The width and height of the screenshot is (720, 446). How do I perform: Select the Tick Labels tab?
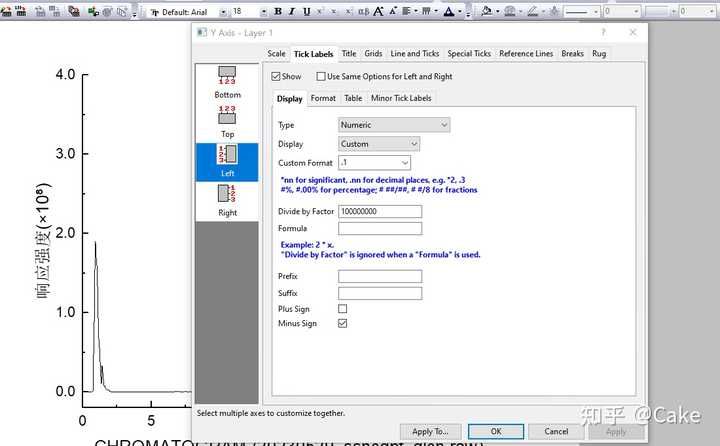[314, 54]
